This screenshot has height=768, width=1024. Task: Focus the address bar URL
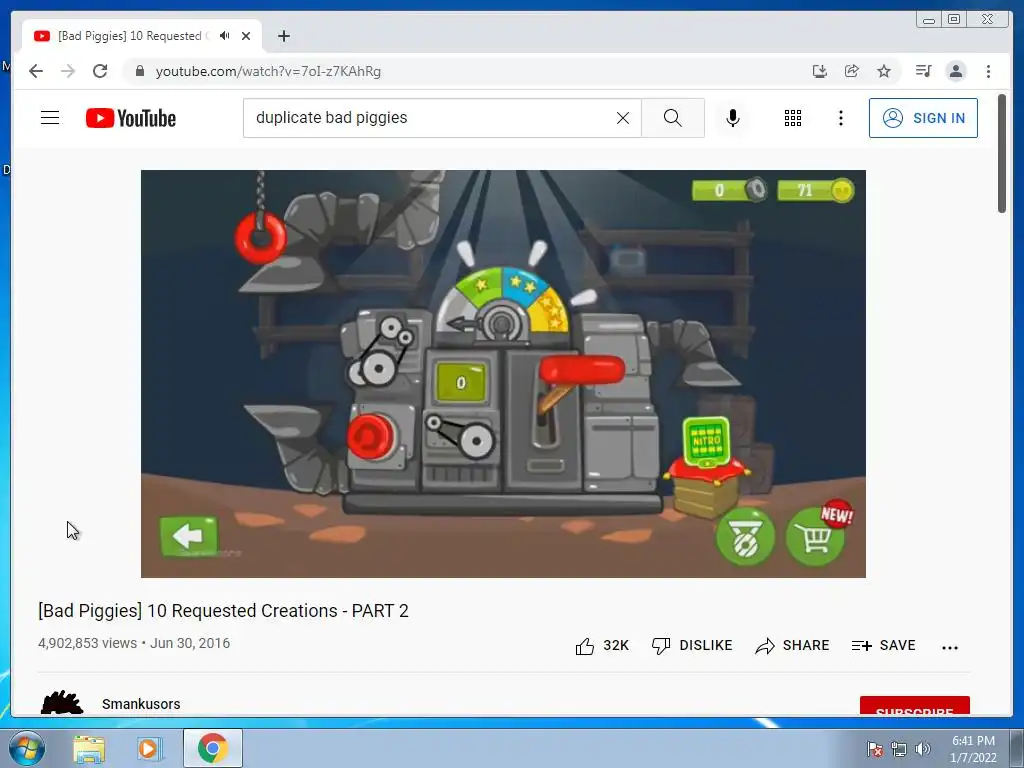pyautogui.click(x=268, y=71)
